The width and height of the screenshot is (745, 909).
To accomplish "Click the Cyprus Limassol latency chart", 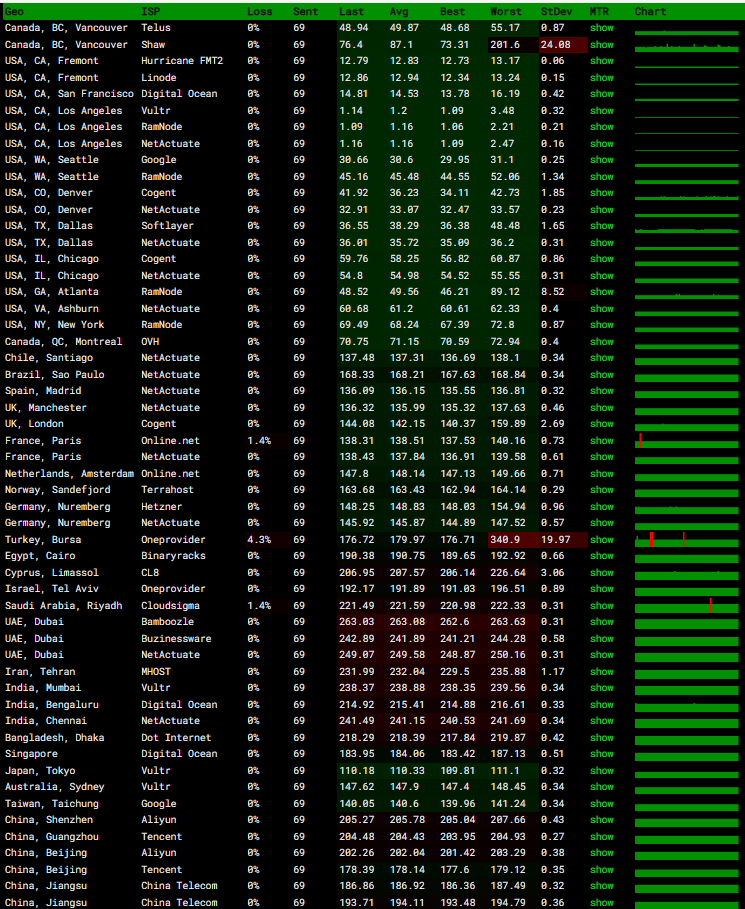I will (x=686, y=574).
